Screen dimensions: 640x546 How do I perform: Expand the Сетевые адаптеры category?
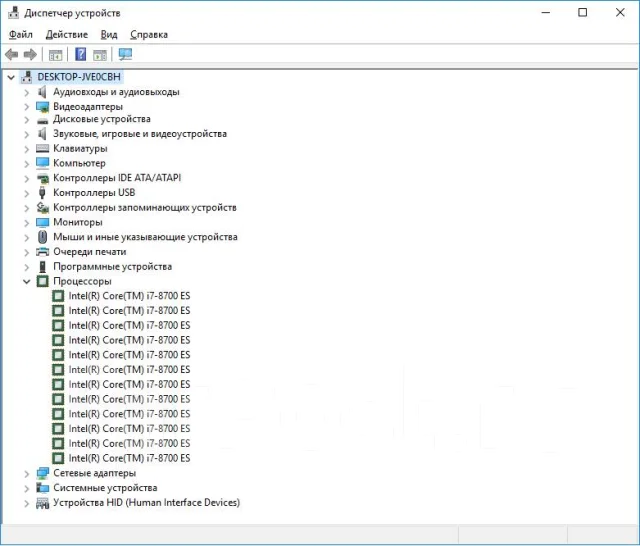point(27,473)
